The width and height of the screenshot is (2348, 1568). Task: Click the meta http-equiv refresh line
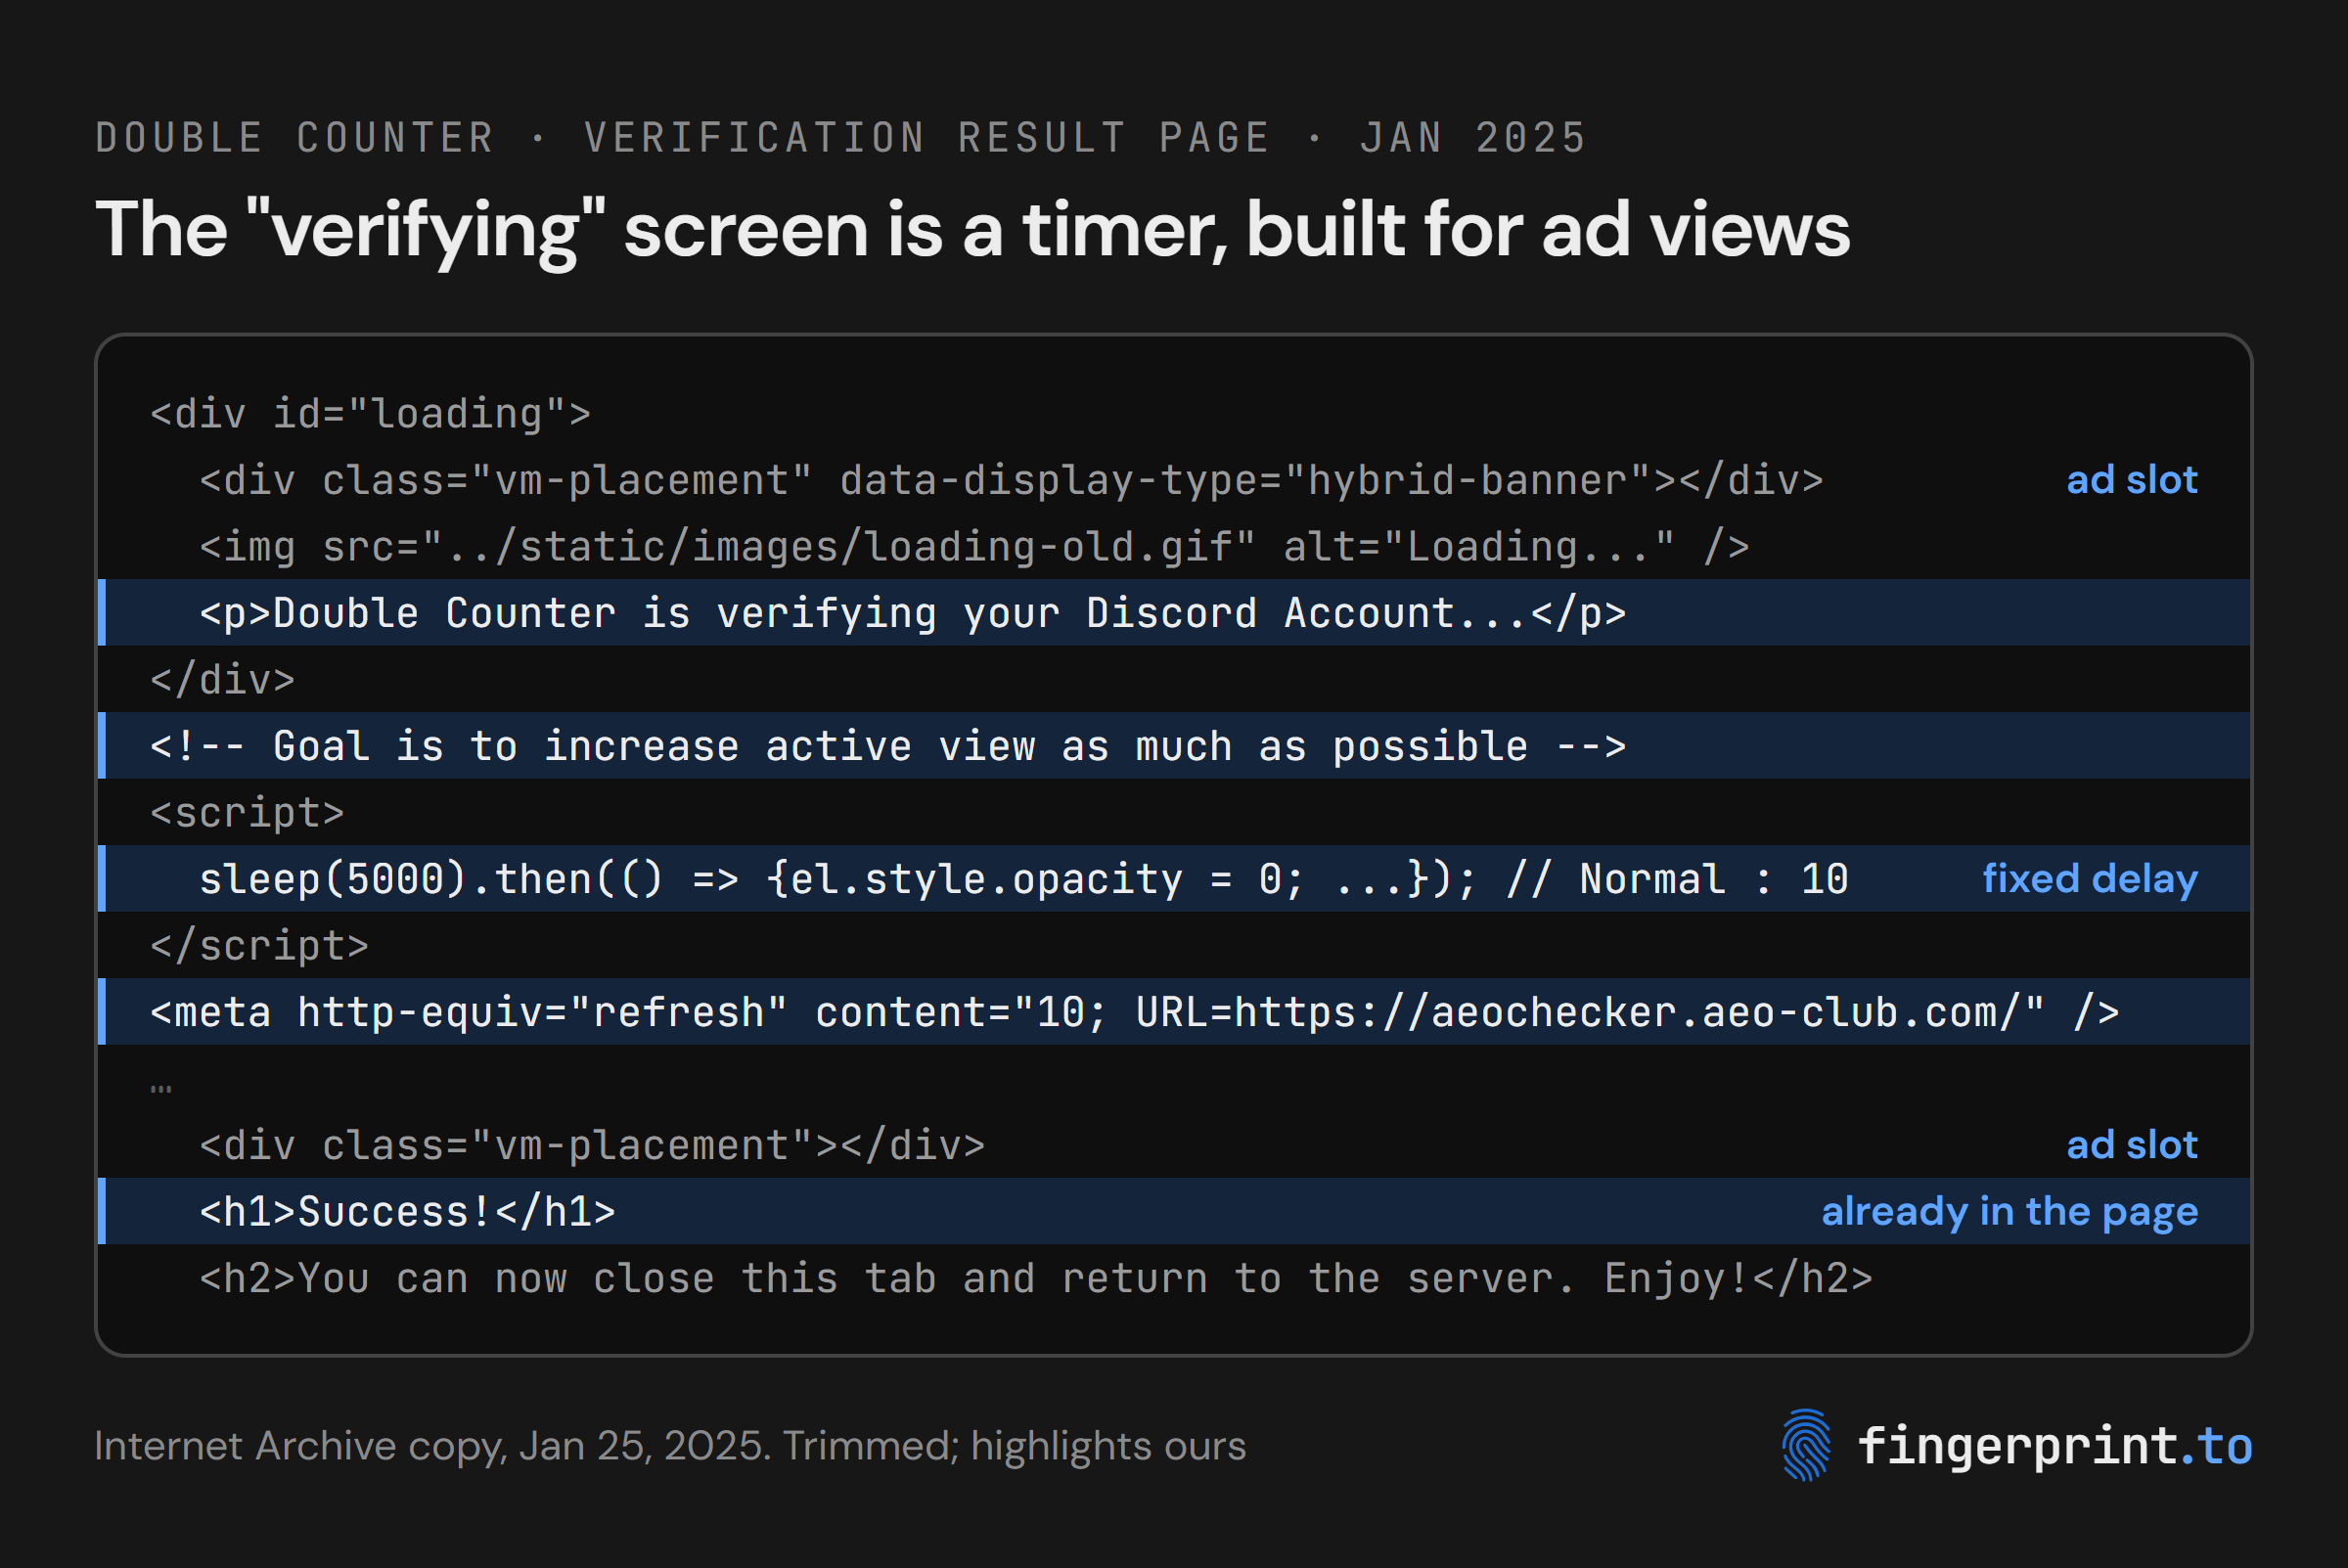click(1174, 1011)
